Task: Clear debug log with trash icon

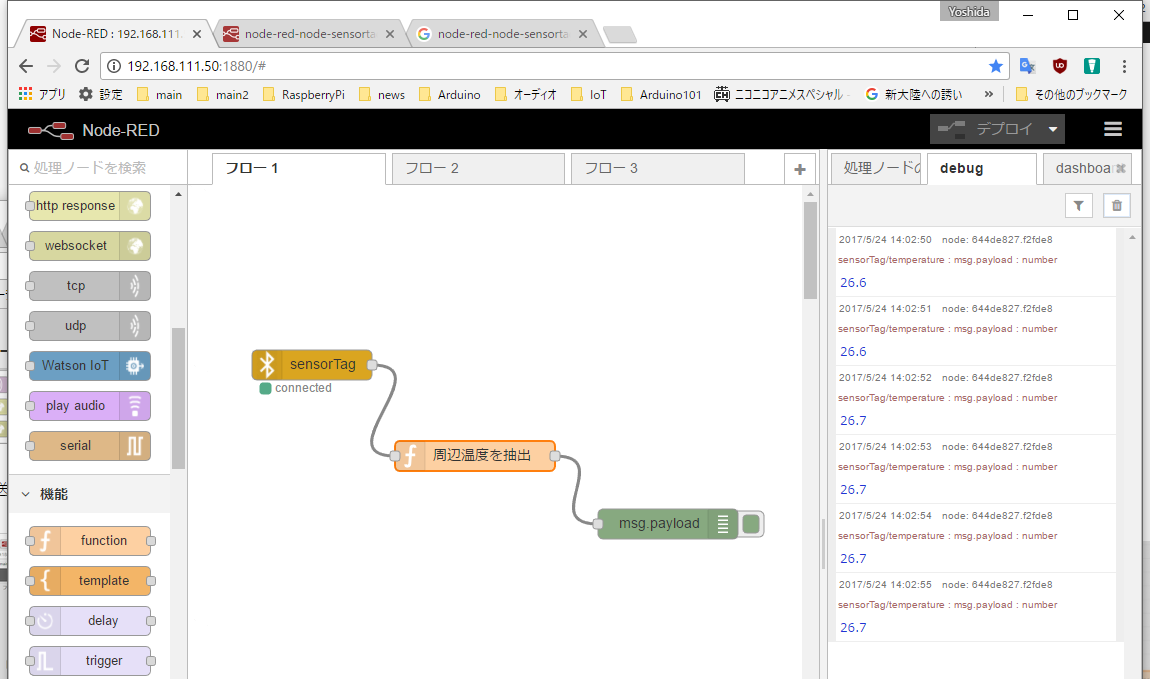Action: pyautogui.click(x=1117, y=205)
